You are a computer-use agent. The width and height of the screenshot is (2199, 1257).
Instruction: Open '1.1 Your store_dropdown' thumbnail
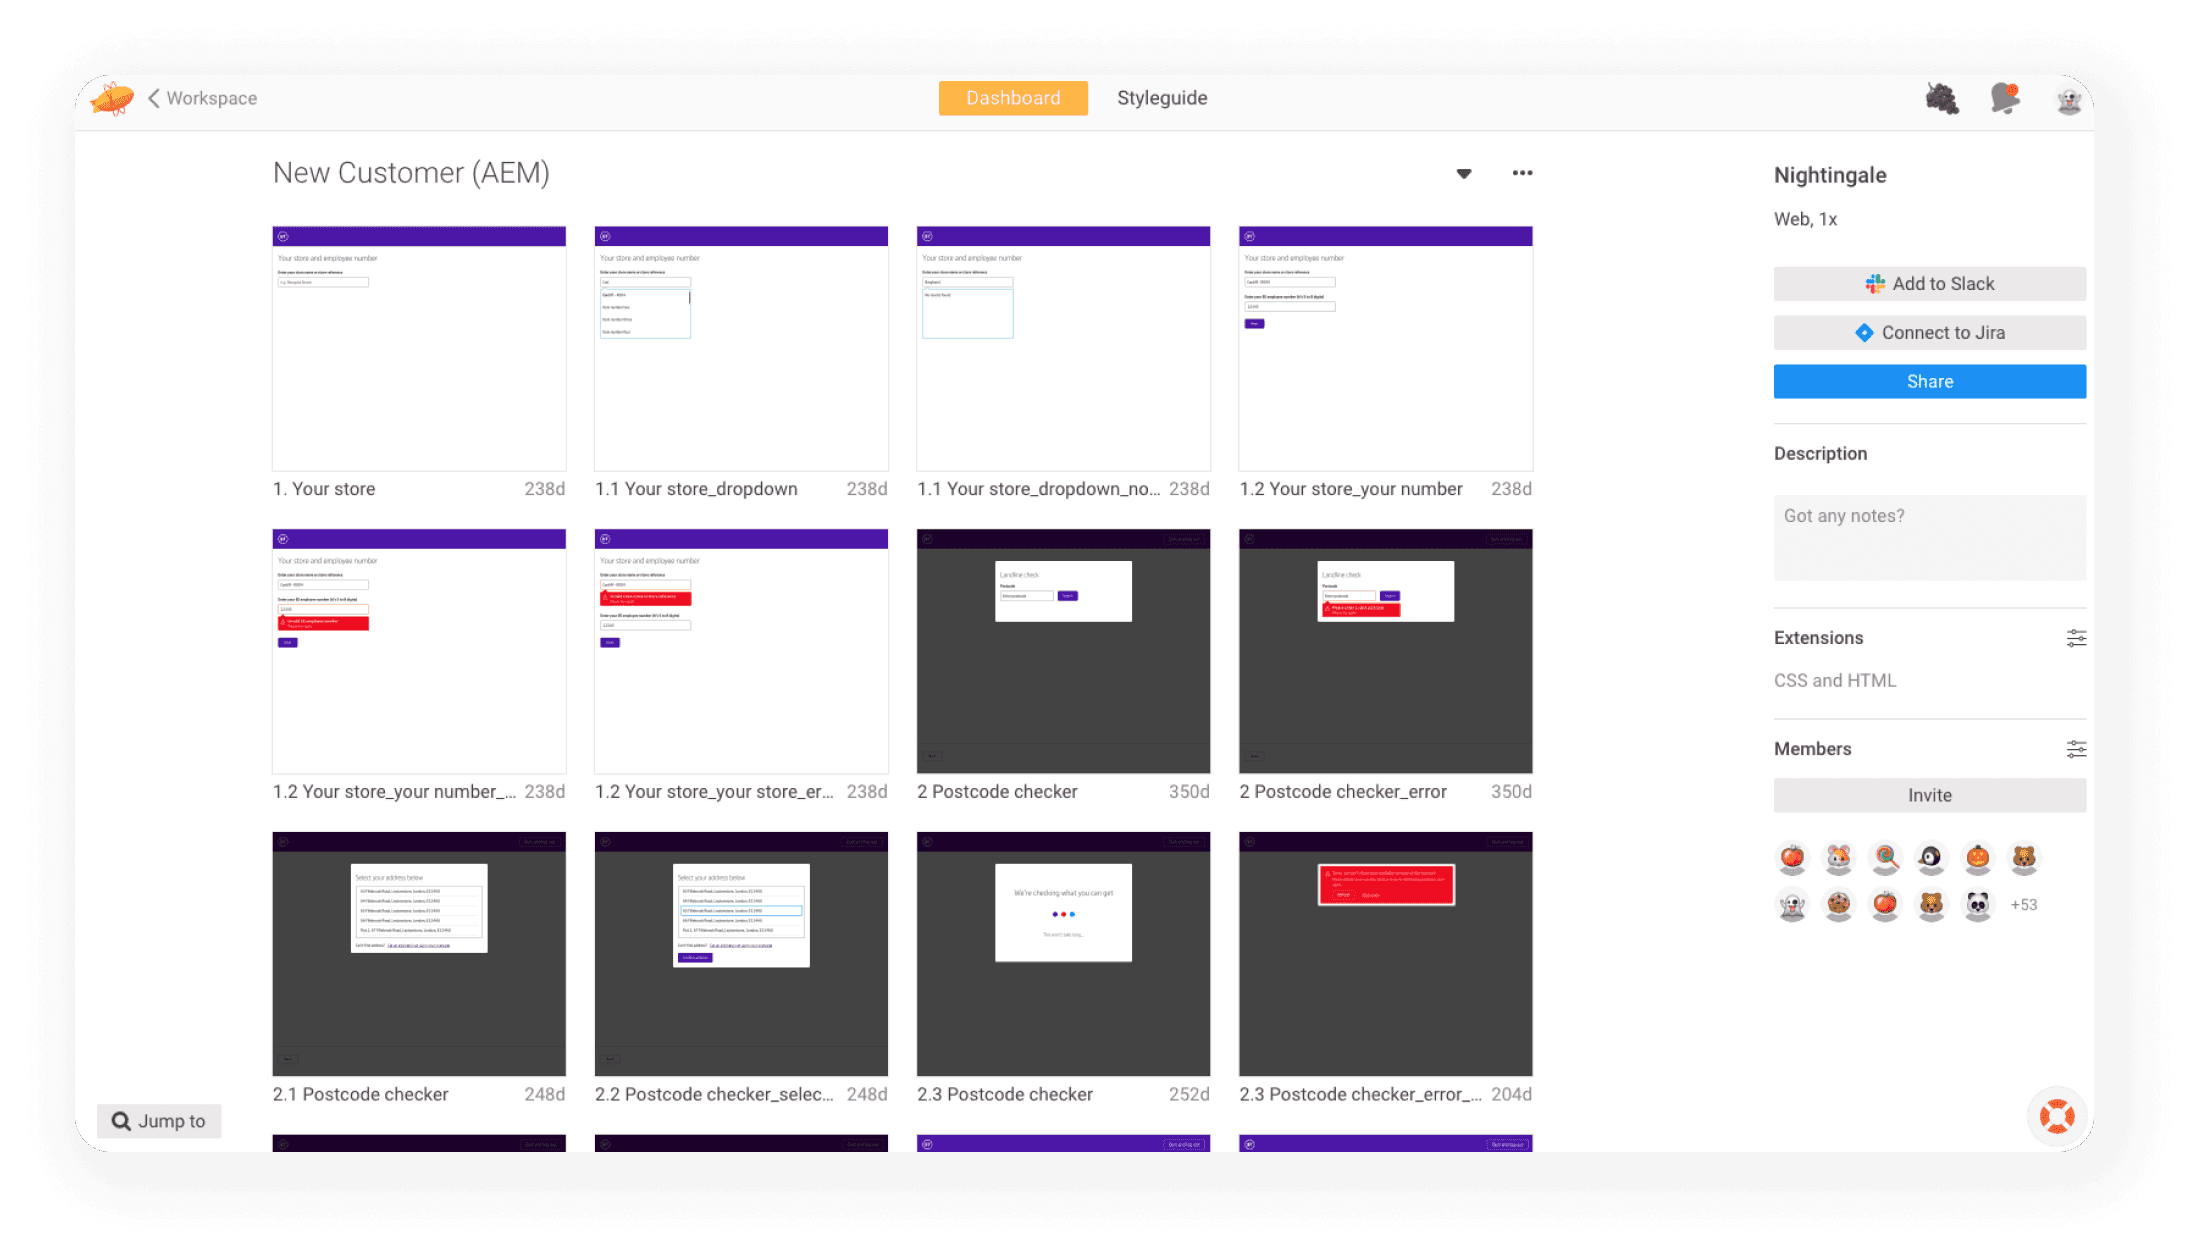point(740,348)
